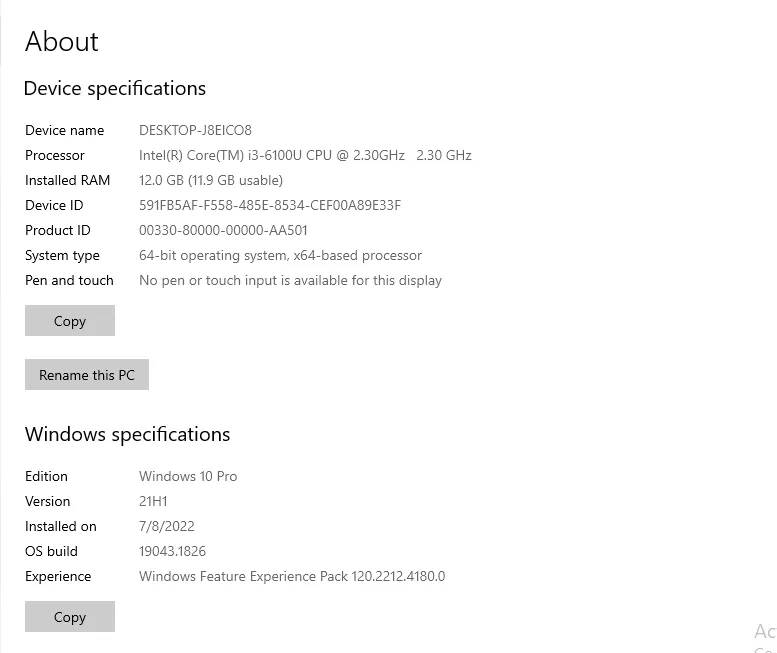Select the device name DESKTOP-J8EICO8 text
The width and height of the screenshot is (777, 653).
(x=195, y=130)
